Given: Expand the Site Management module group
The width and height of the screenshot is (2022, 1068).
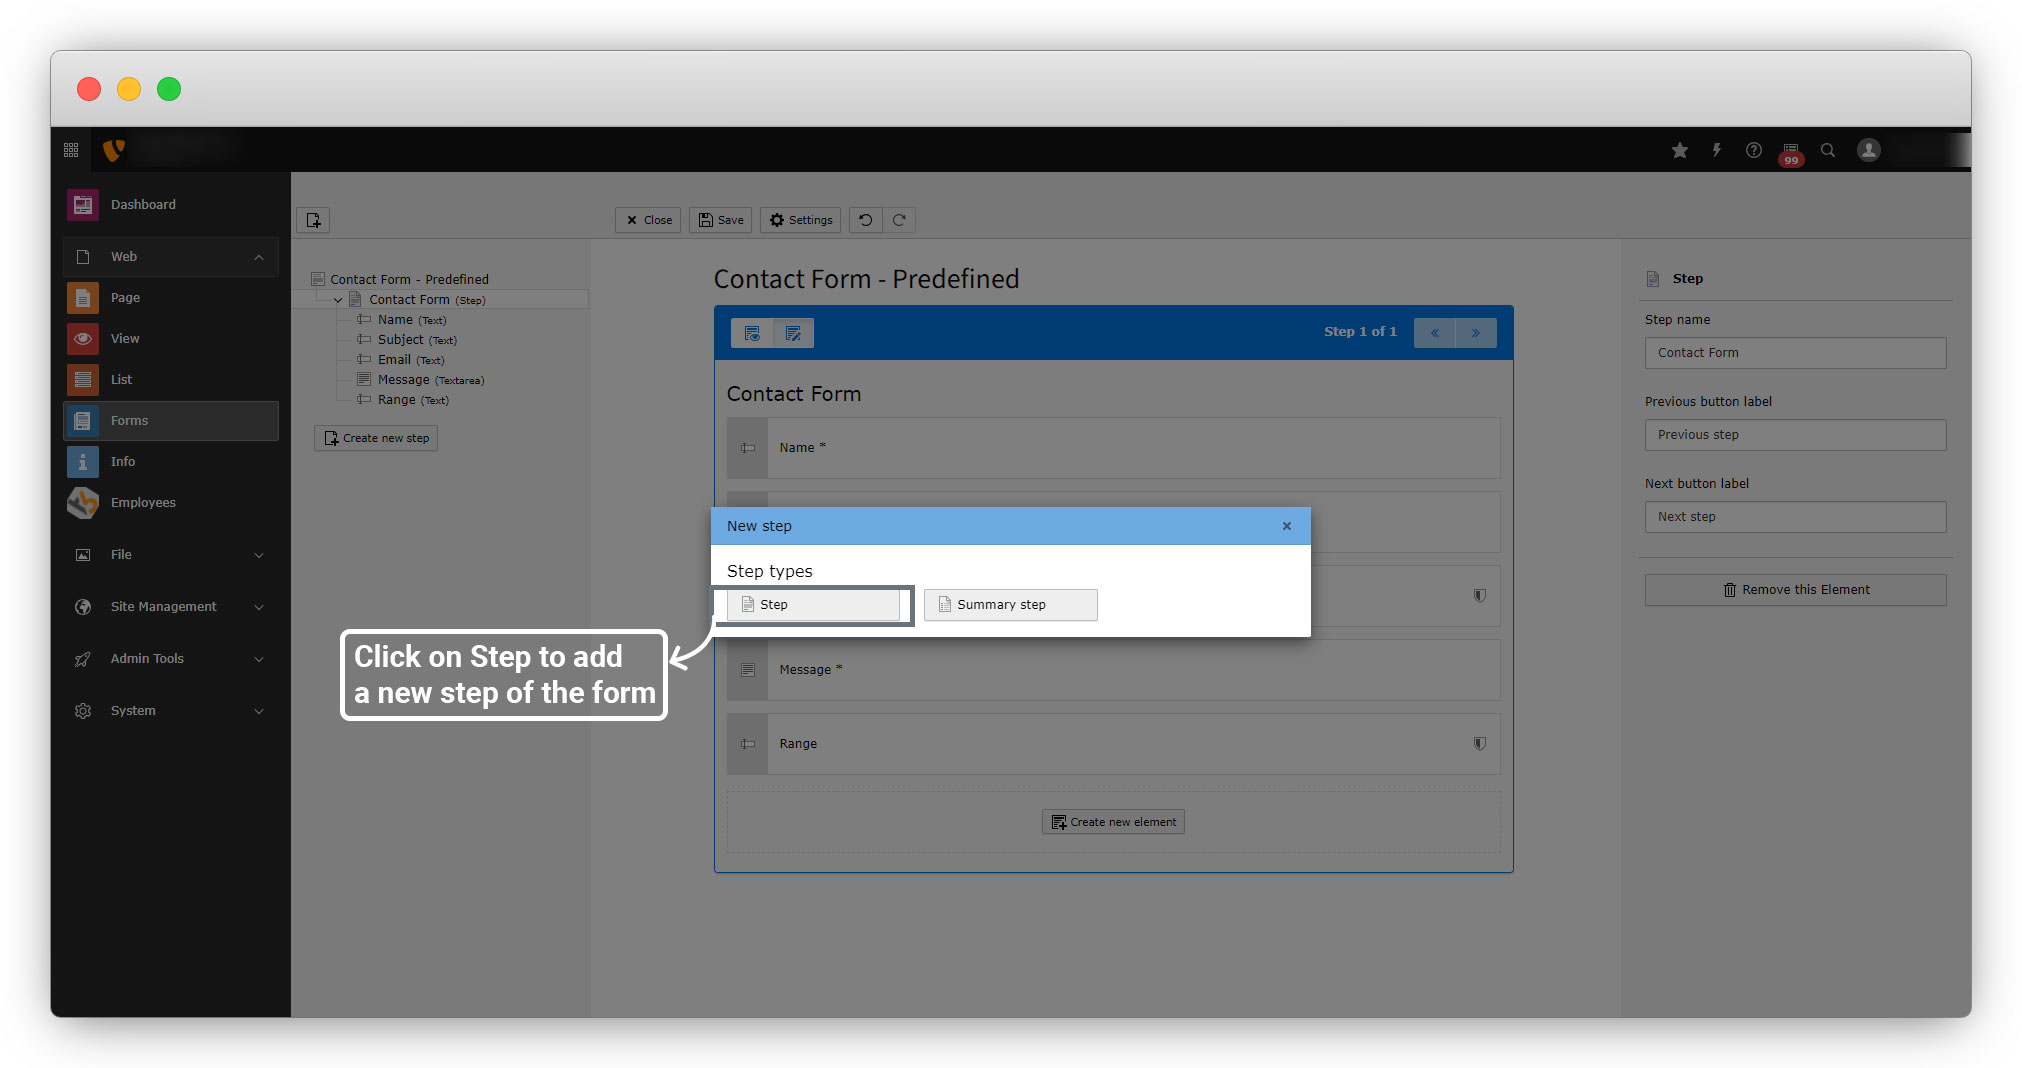Looking at the screenshot, I should point(259,607).
